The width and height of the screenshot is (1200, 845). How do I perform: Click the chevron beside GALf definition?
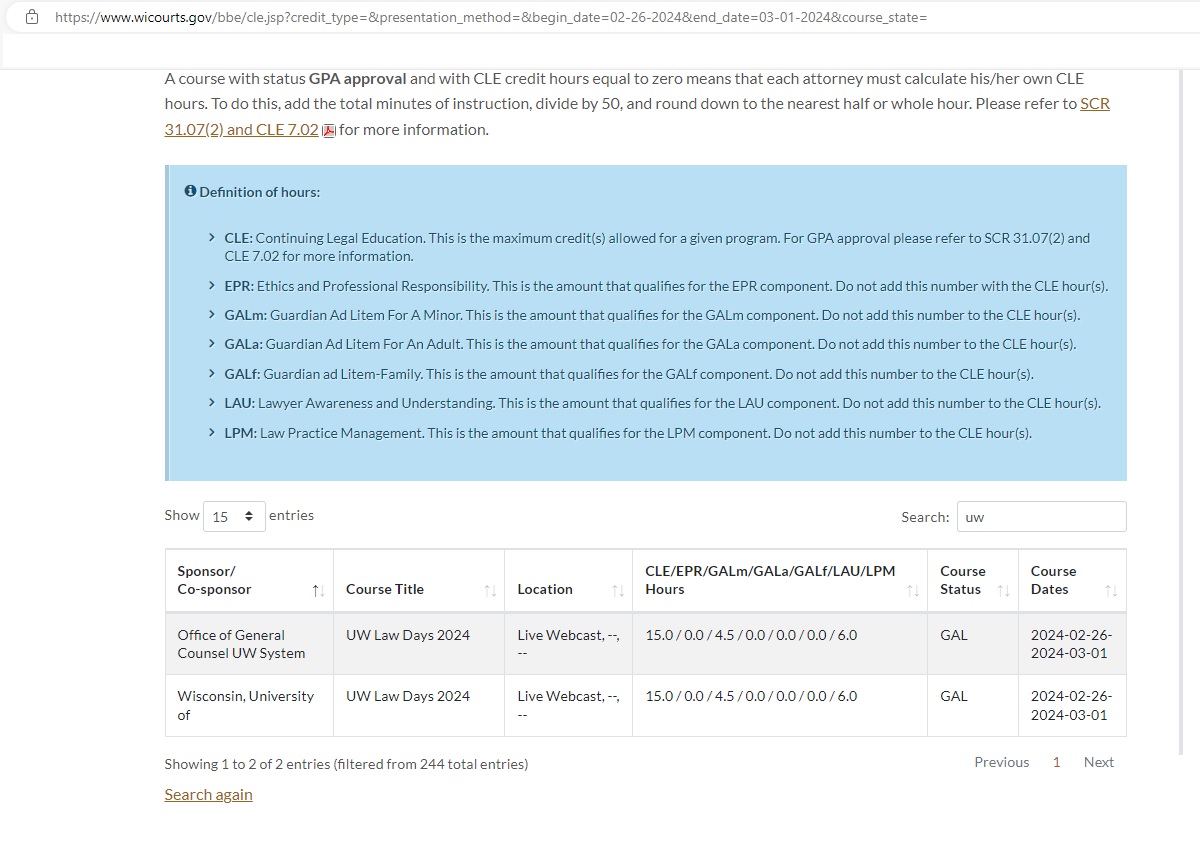pyautogui.click(x=211, y=374)
